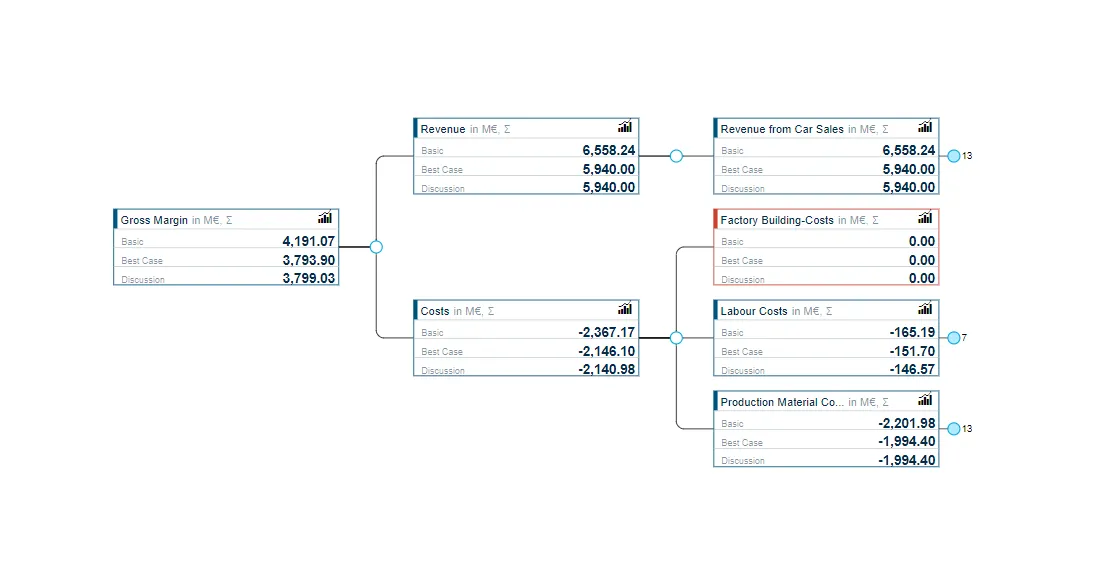Open chart icon on Gross Margin node

tap(325, 218)
